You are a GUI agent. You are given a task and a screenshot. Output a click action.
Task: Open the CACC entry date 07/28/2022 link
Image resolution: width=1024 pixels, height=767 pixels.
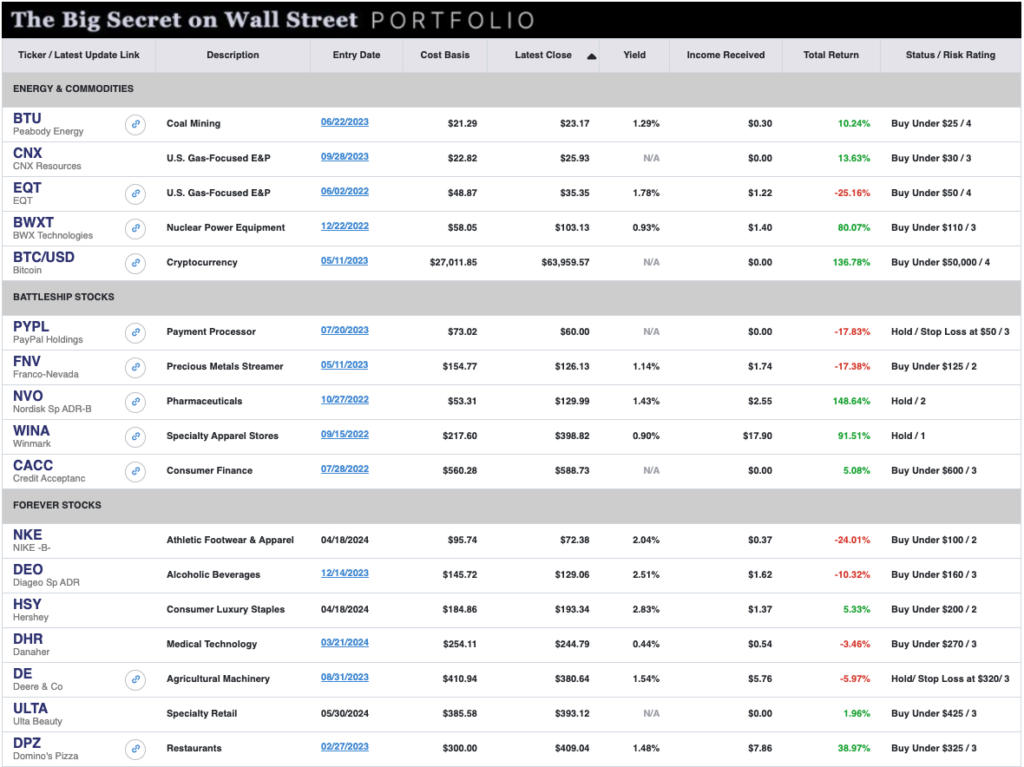pyautogui.click(x=344, y=468)
